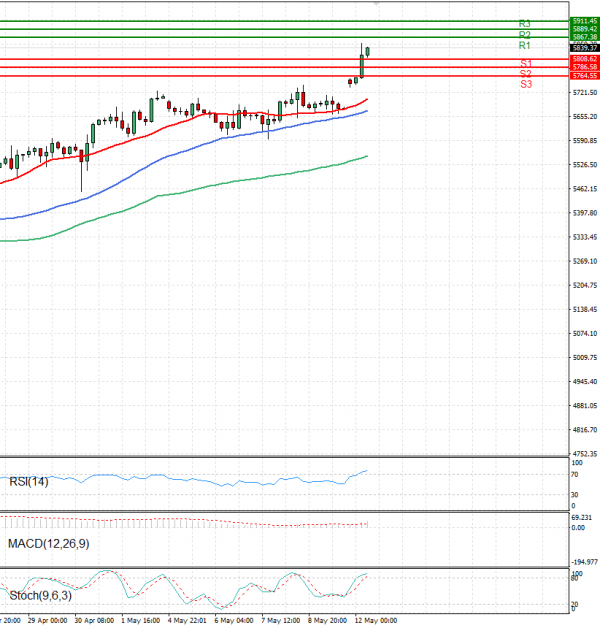Click the 5911.45 green price tag
600x628 pixels.
click(584, 20)
